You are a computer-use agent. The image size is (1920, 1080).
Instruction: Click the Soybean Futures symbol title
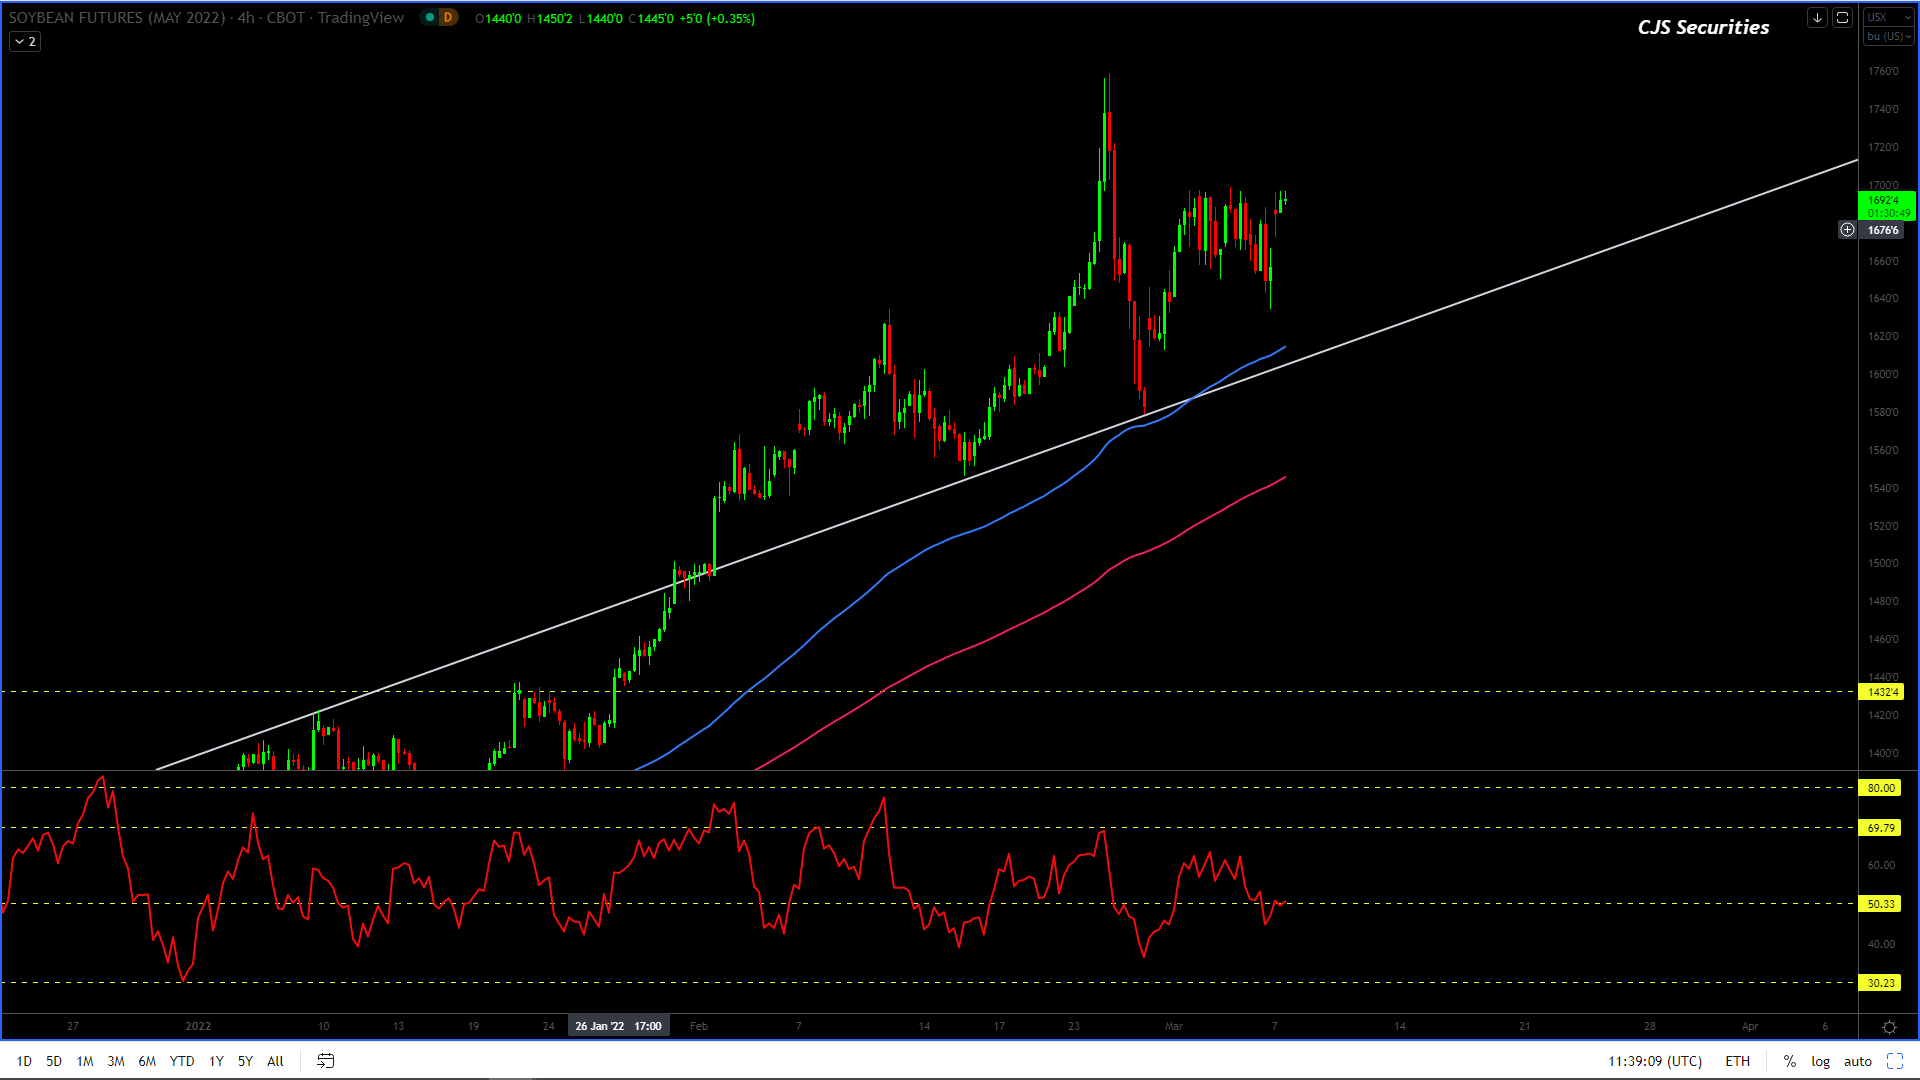[x=116, y=18]
